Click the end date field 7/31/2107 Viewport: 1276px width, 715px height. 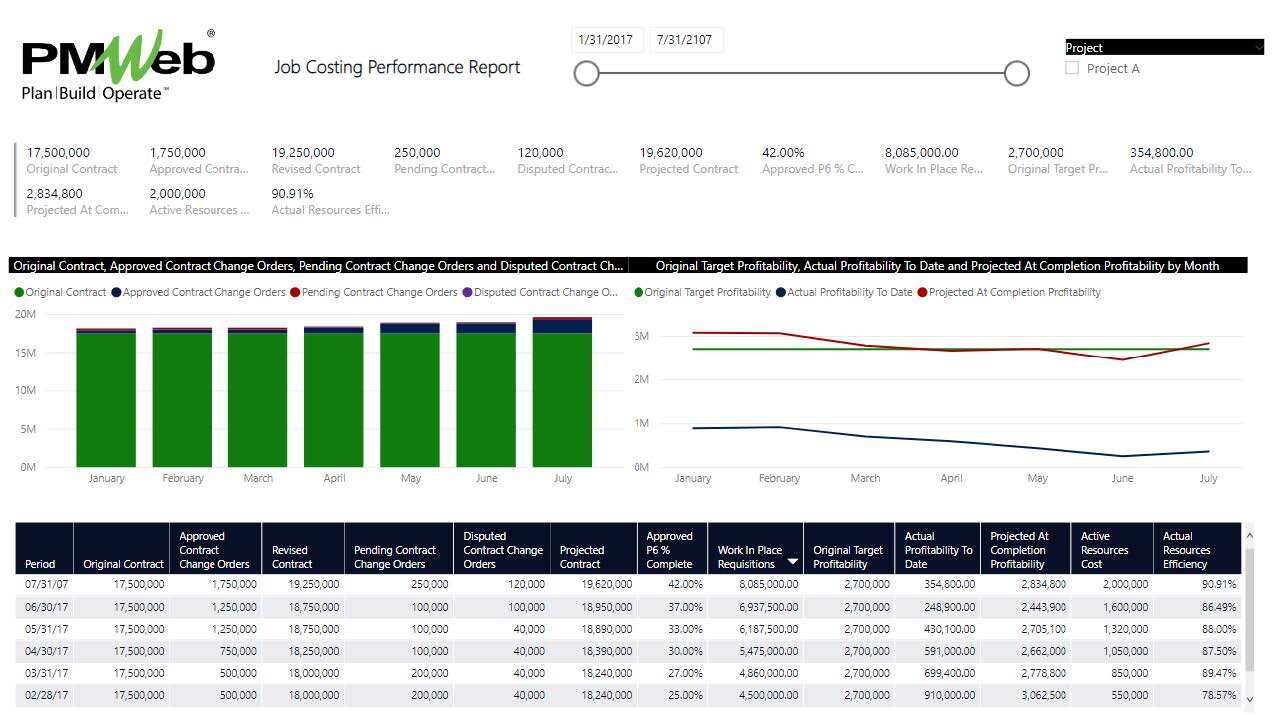(x=685, y=40)
